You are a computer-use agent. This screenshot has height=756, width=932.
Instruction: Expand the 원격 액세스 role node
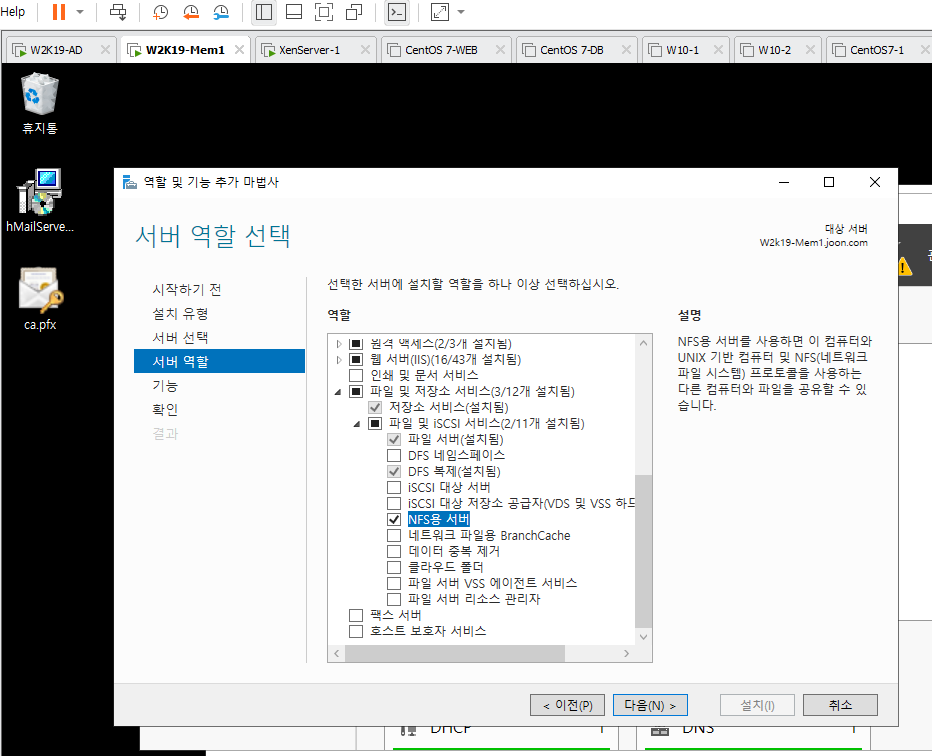339,344
